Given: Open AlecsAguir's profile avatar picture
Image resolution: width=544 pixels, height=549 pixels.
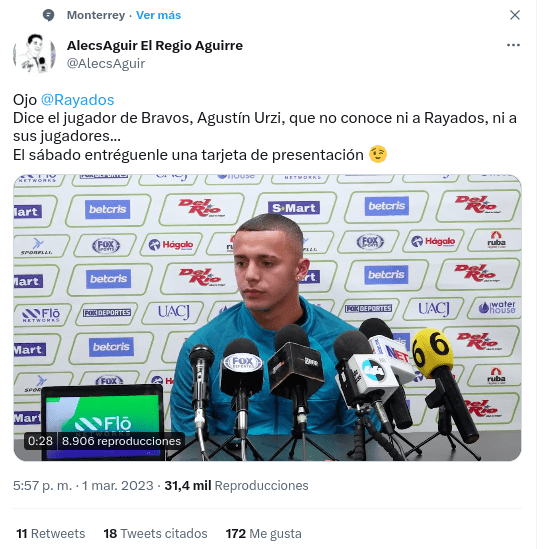Looking at the screenshot, I should tap(34, 54).
